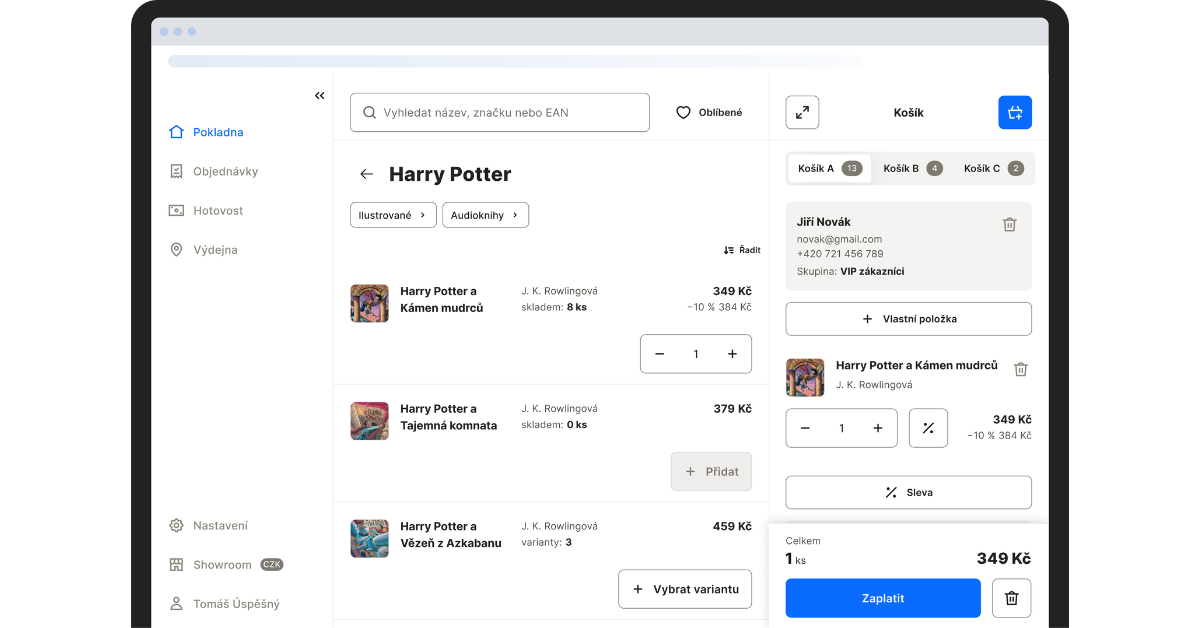This screenshot has width=1200, height=628.
Task: Open Objednávky in the sidebar
Action: click(x=214, y=171)
